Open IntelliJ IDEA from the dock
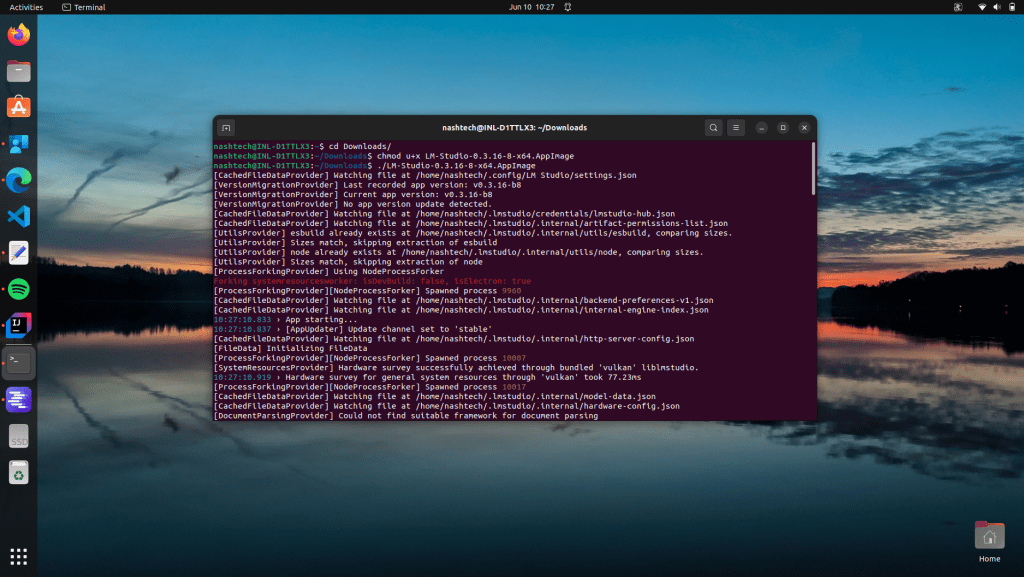Viewport: 1024px width, 577px height. coord(19,325)
